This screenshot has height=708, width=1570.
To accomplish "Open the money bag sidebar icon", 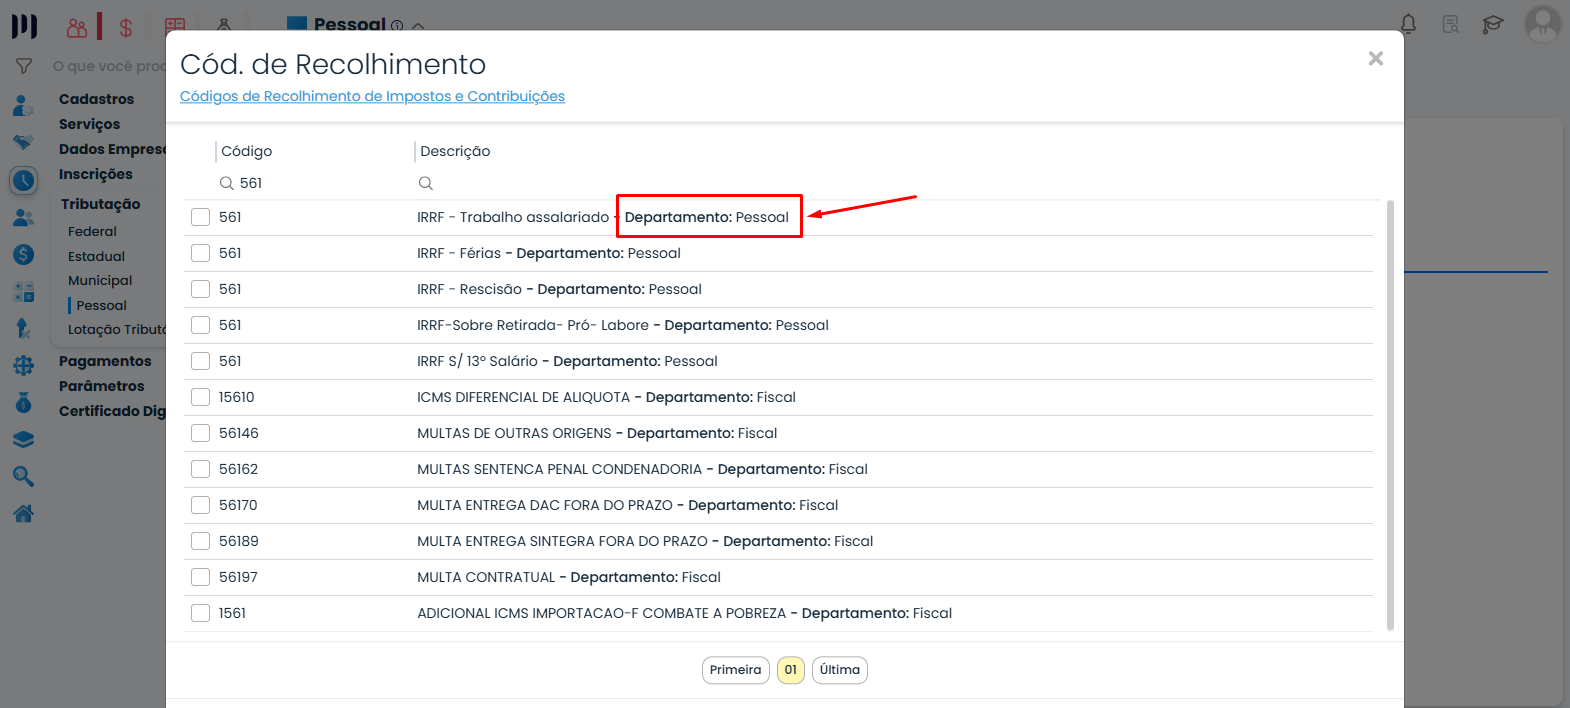I will (x=24, y=402).
